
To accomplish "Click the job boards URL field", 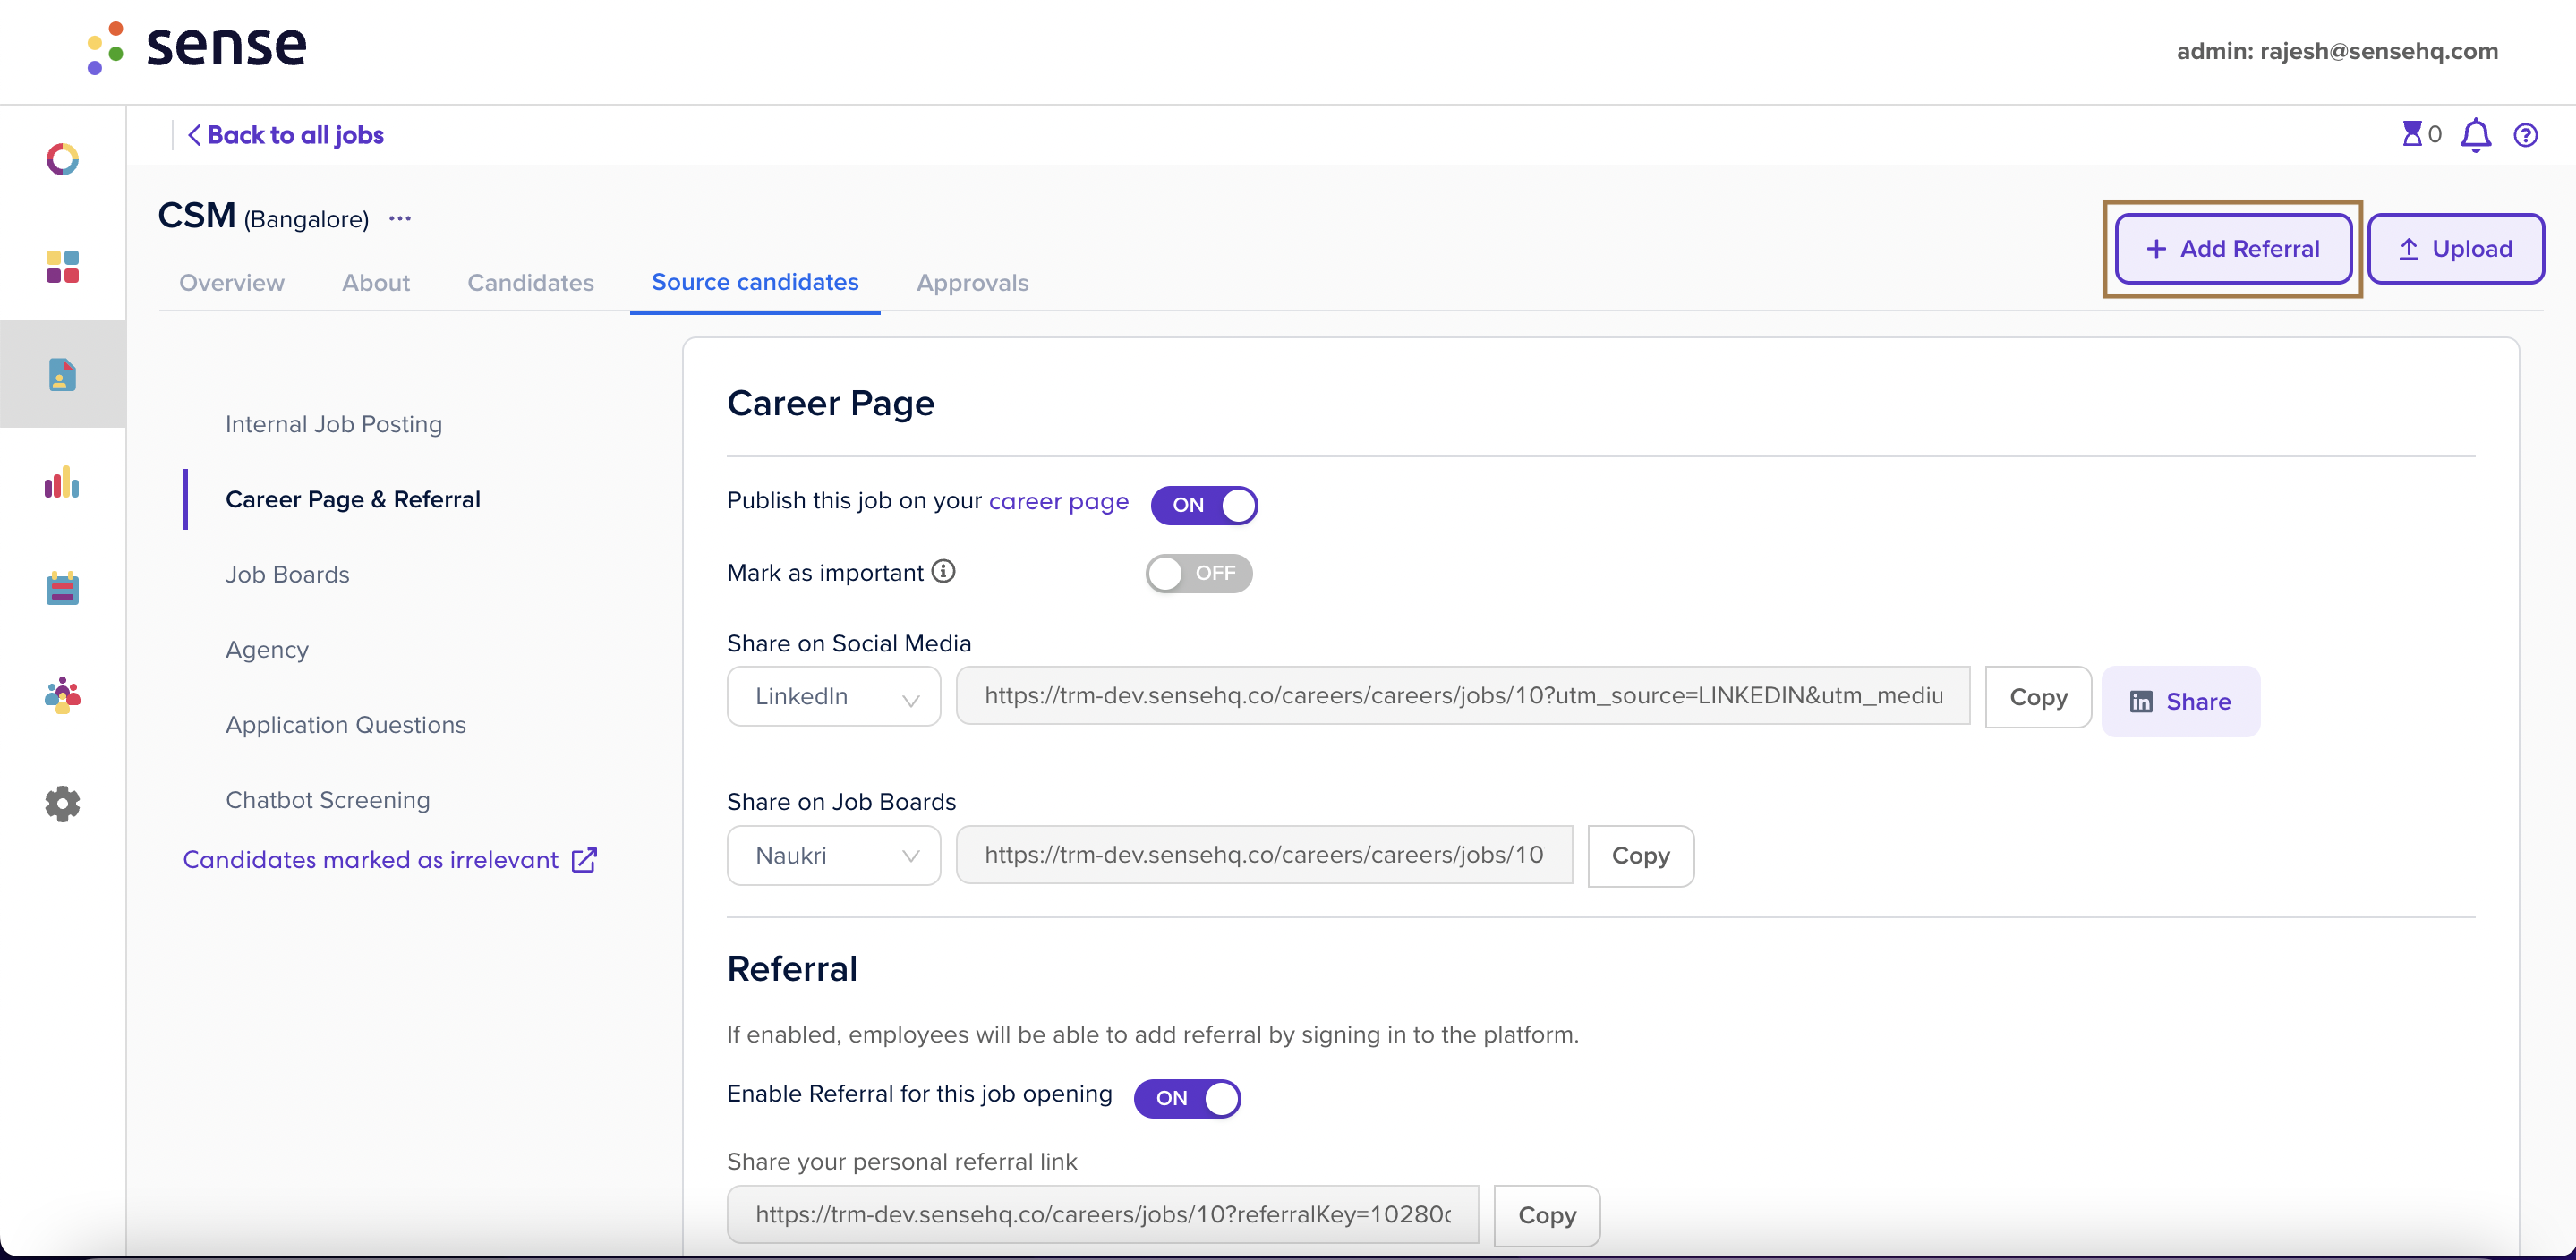I will pos(1264,855).
